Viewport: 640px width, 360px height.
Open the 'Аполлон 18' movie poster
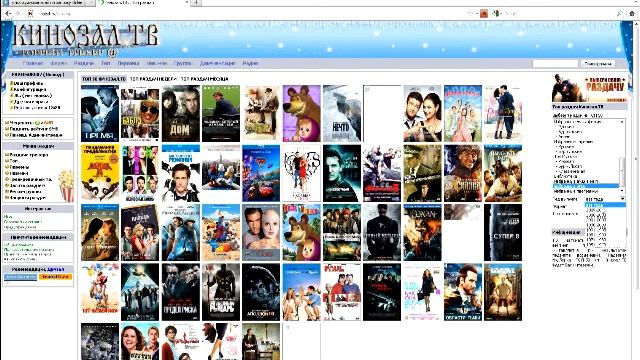[261, 292]
